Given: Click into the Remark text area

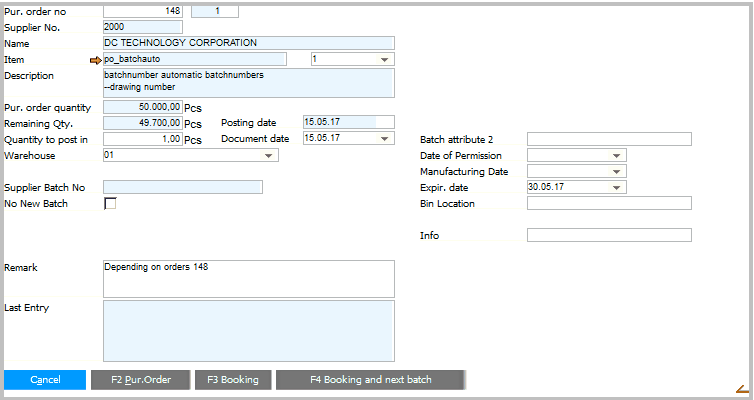Looking at the screenshot, I should (x=248, y=278).
